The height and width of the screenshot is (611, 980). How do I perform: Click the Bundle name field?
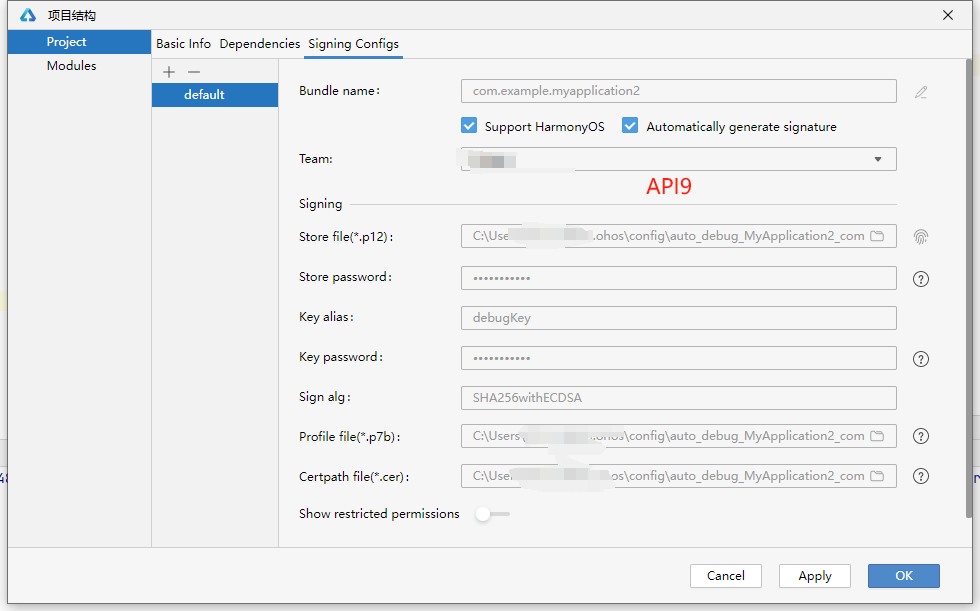click(x=679, y=91)
